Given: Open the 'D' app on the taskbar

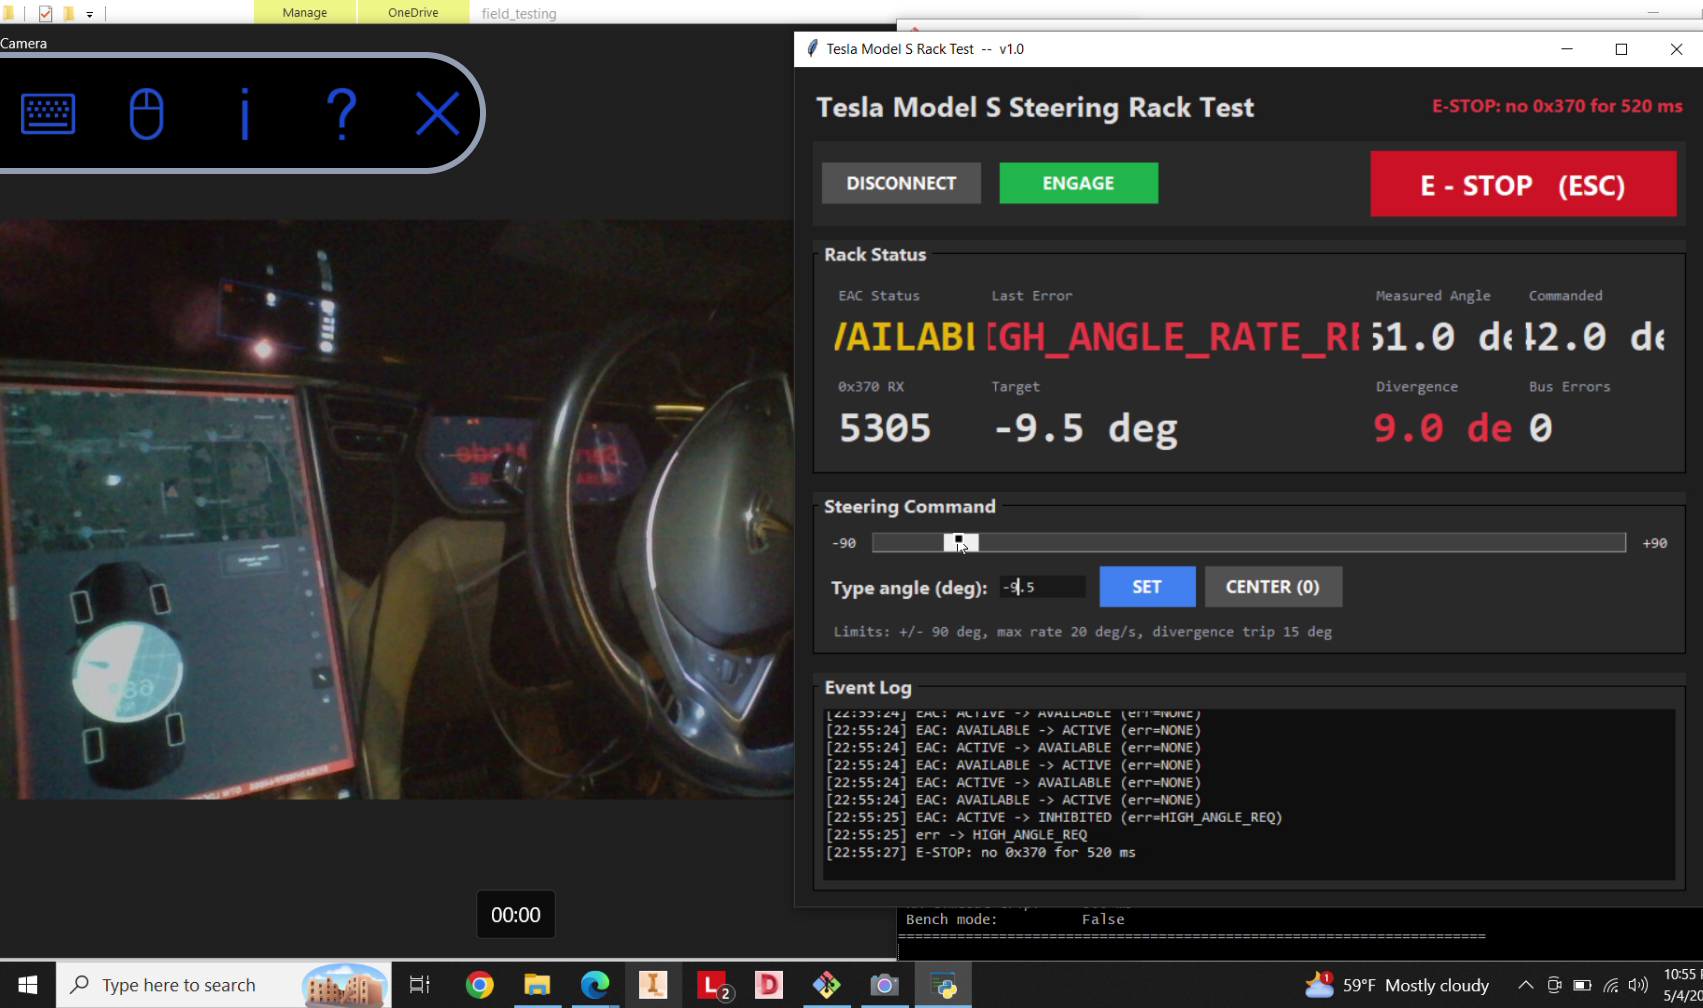Looking at the screenshot, I should (x=769, y=985).
